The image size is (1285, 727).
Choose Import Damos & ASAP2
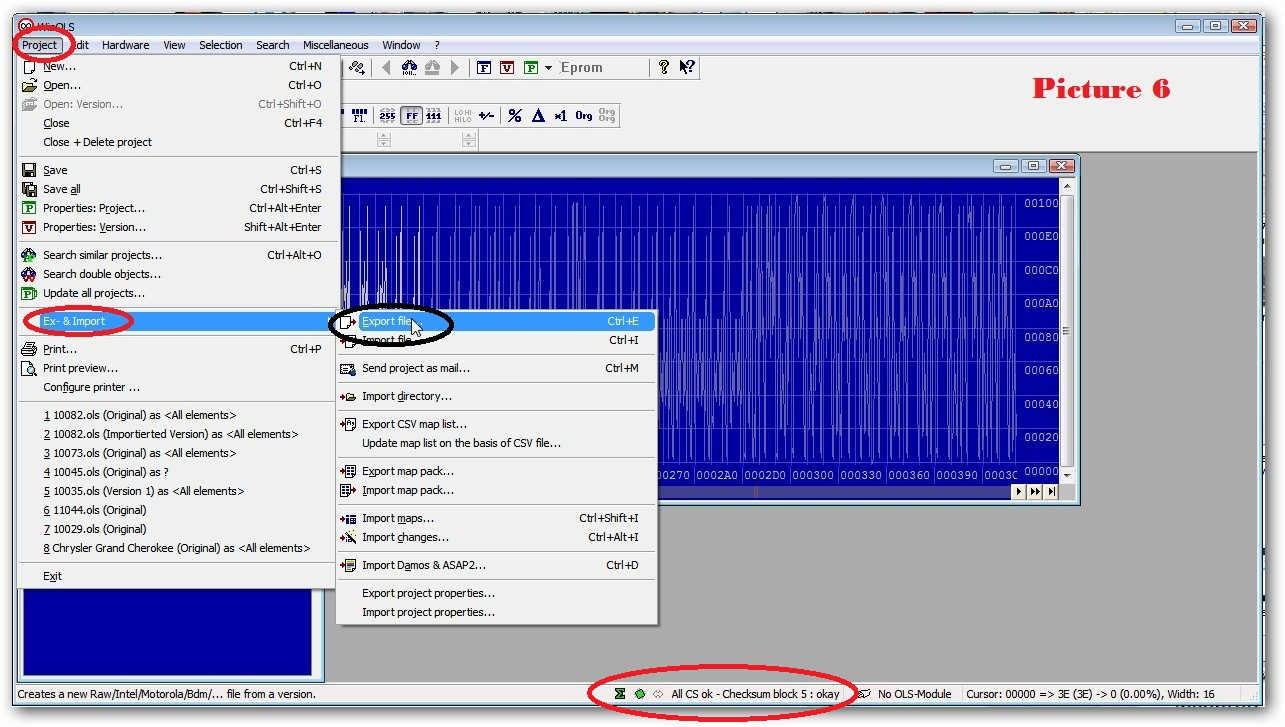tap(497, 565)
